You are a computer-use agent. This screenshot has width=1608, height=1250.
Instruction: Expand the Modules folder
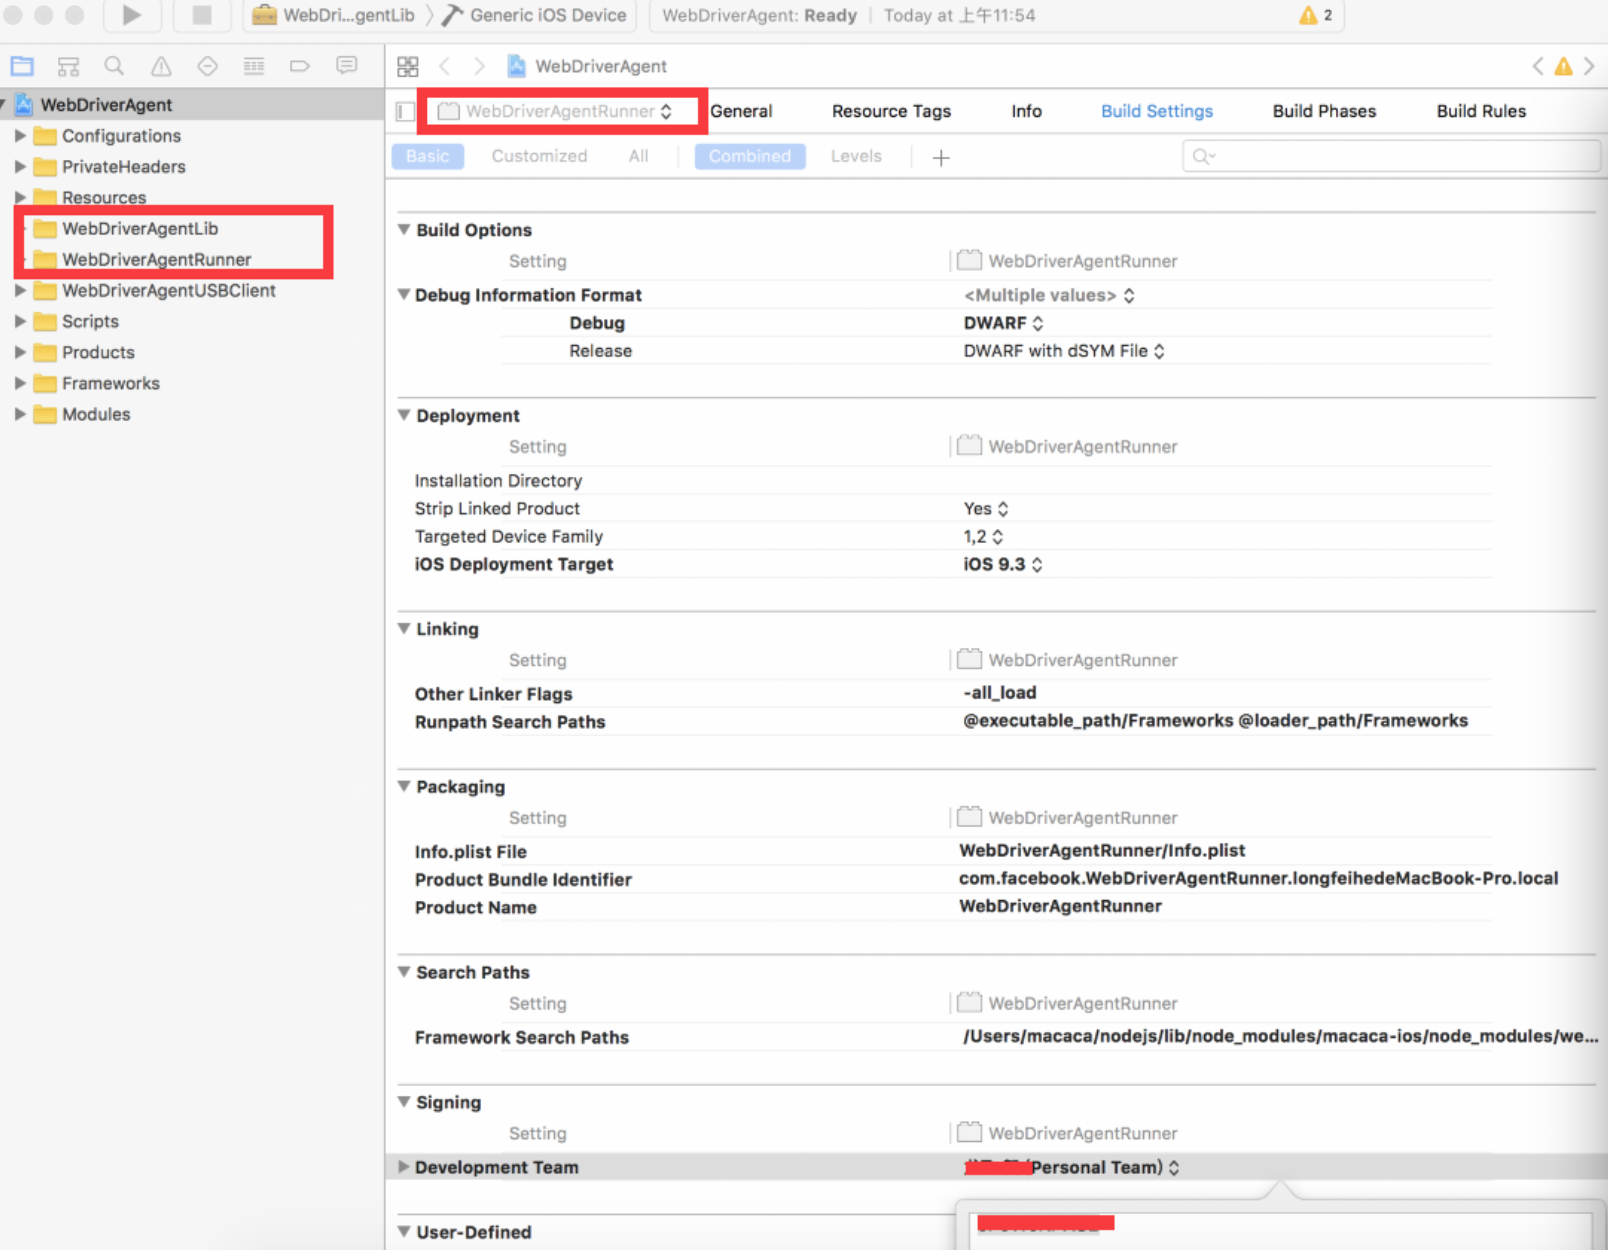pos(20,414)
